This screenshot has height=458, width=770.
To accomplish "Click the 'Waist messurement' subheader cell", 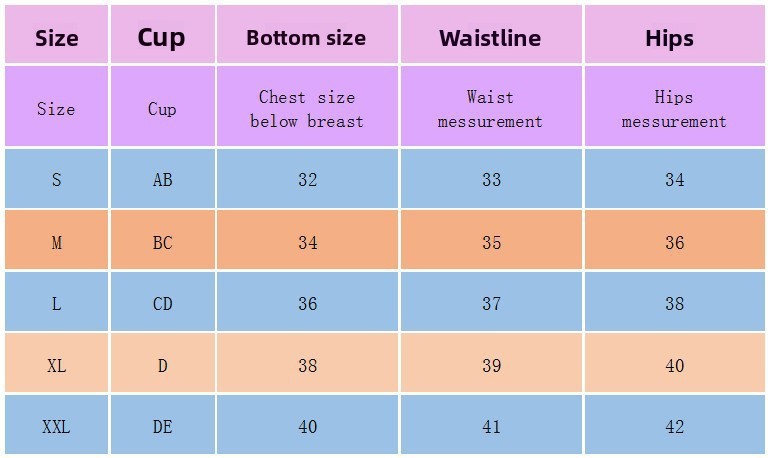I will [x=490, y=109].
